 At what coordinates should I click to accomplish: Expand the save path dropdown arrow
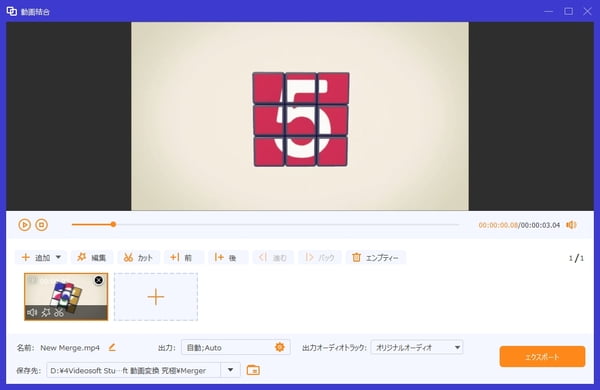click(x=230, y=370)
